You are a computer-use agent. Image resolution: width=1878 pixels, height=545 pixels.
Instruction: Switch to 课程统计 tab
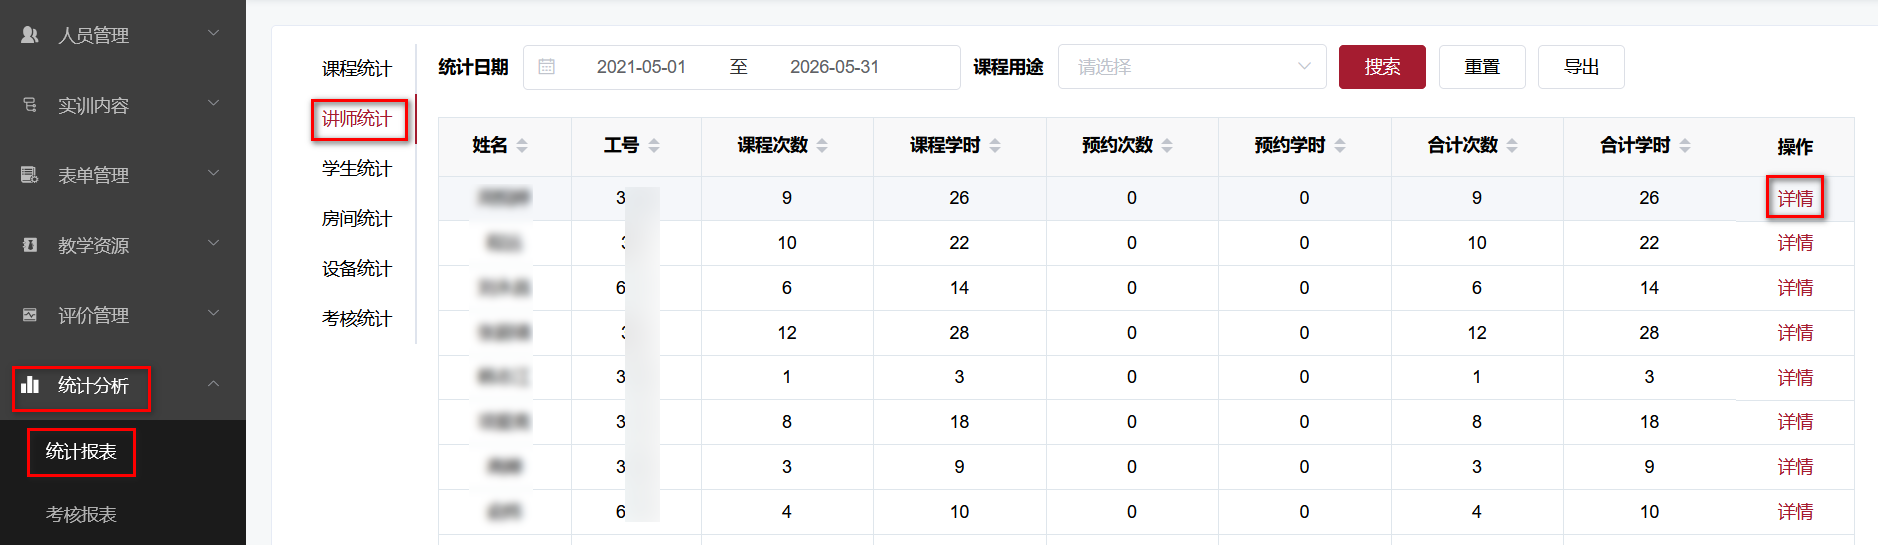[x=357, y=69]
